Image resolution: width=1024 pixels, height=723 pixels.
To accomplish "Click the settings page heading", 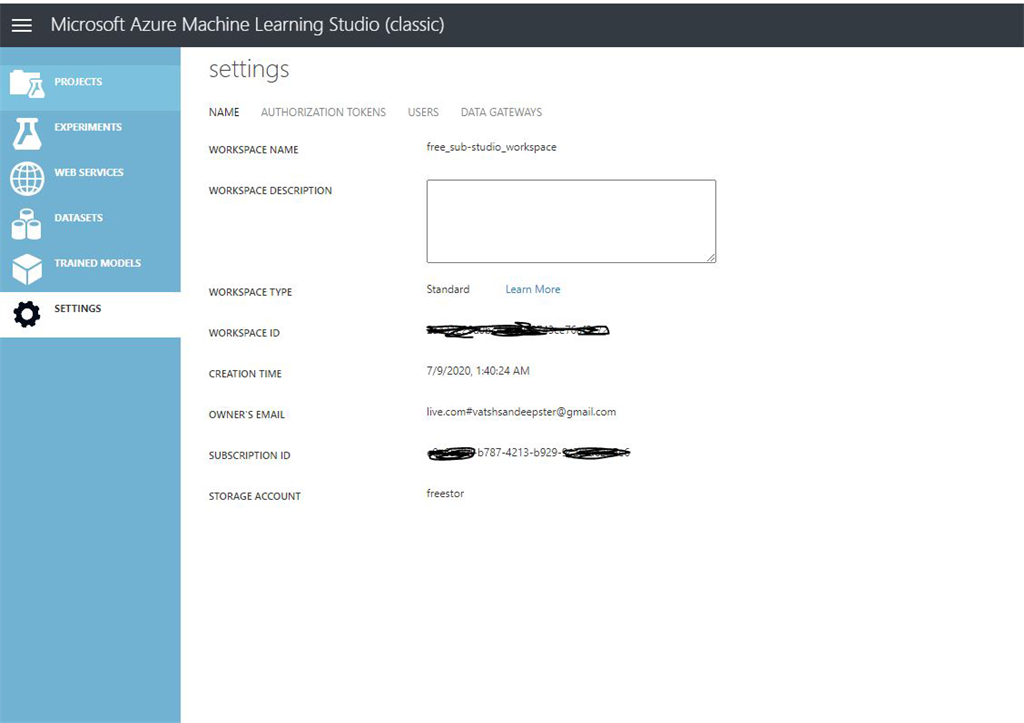I will pyautogui.click(x=249, y=69).
